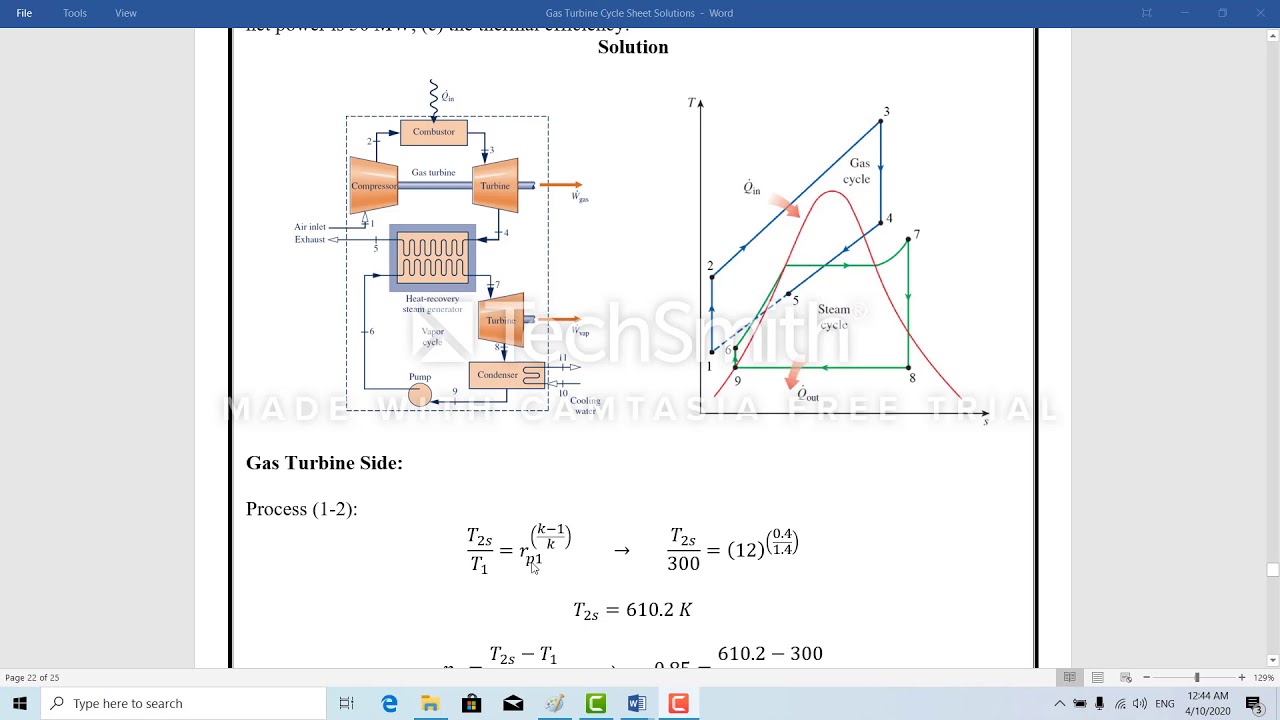The image size is (1280, 720).
Task: Open red Camtasia Recorder taskbar icon
Action: click(678, 703)
